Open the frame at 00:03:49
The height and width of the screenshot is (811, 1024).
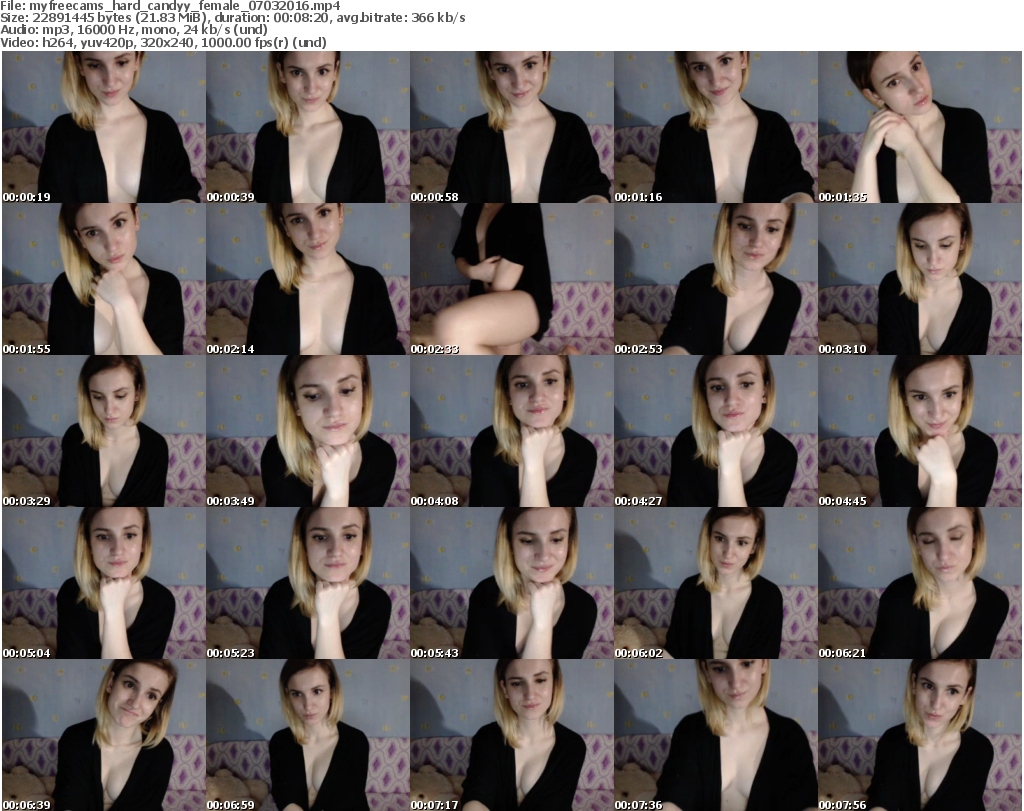coord(308,432)
